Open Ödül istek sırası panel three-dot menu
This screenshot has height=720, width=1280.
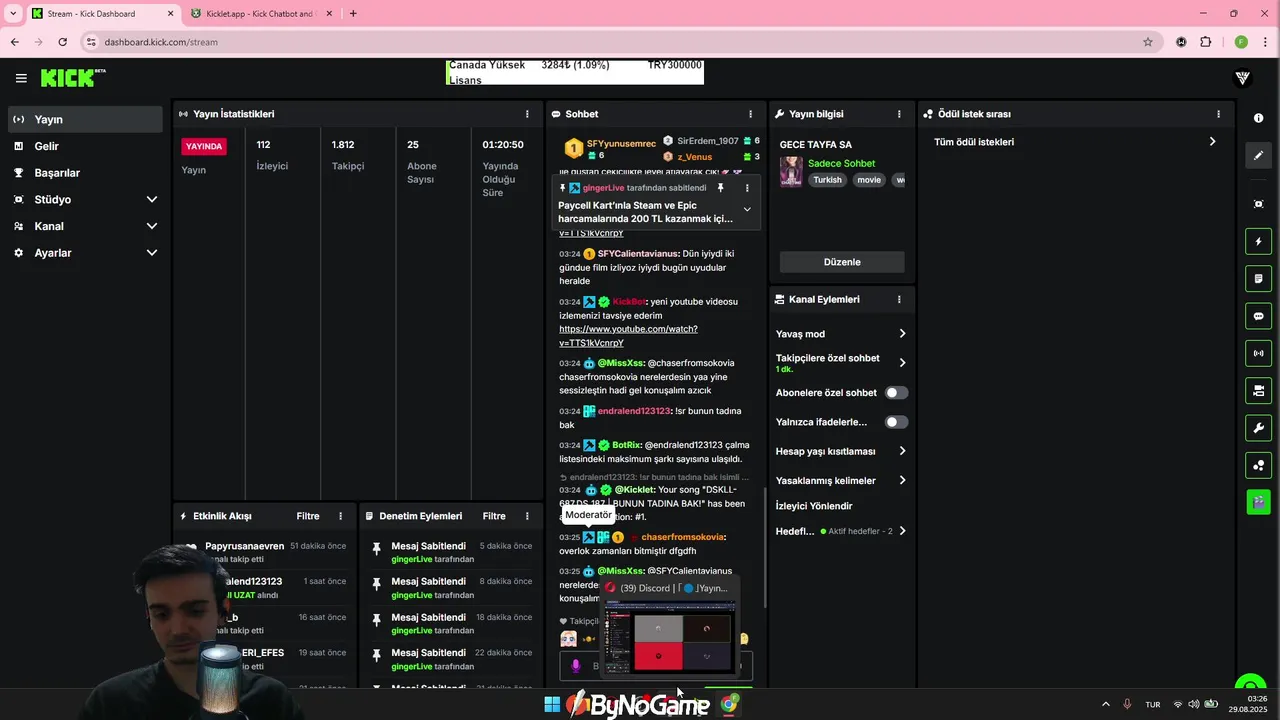click(1218, 114)
